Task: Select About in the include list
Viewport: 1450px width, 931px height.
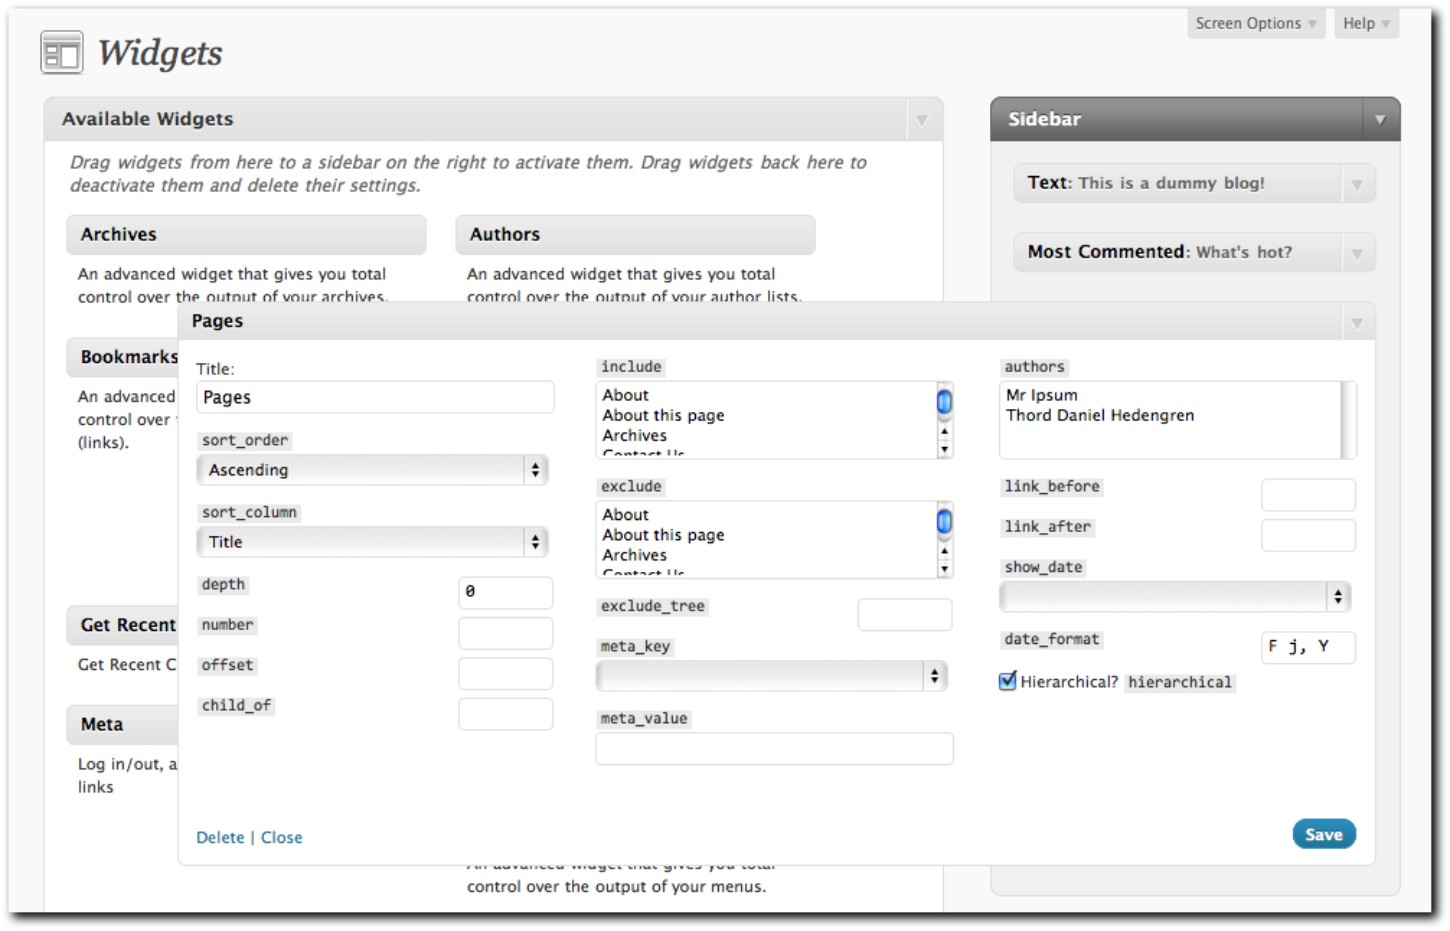Action: [x=625, y=395]
